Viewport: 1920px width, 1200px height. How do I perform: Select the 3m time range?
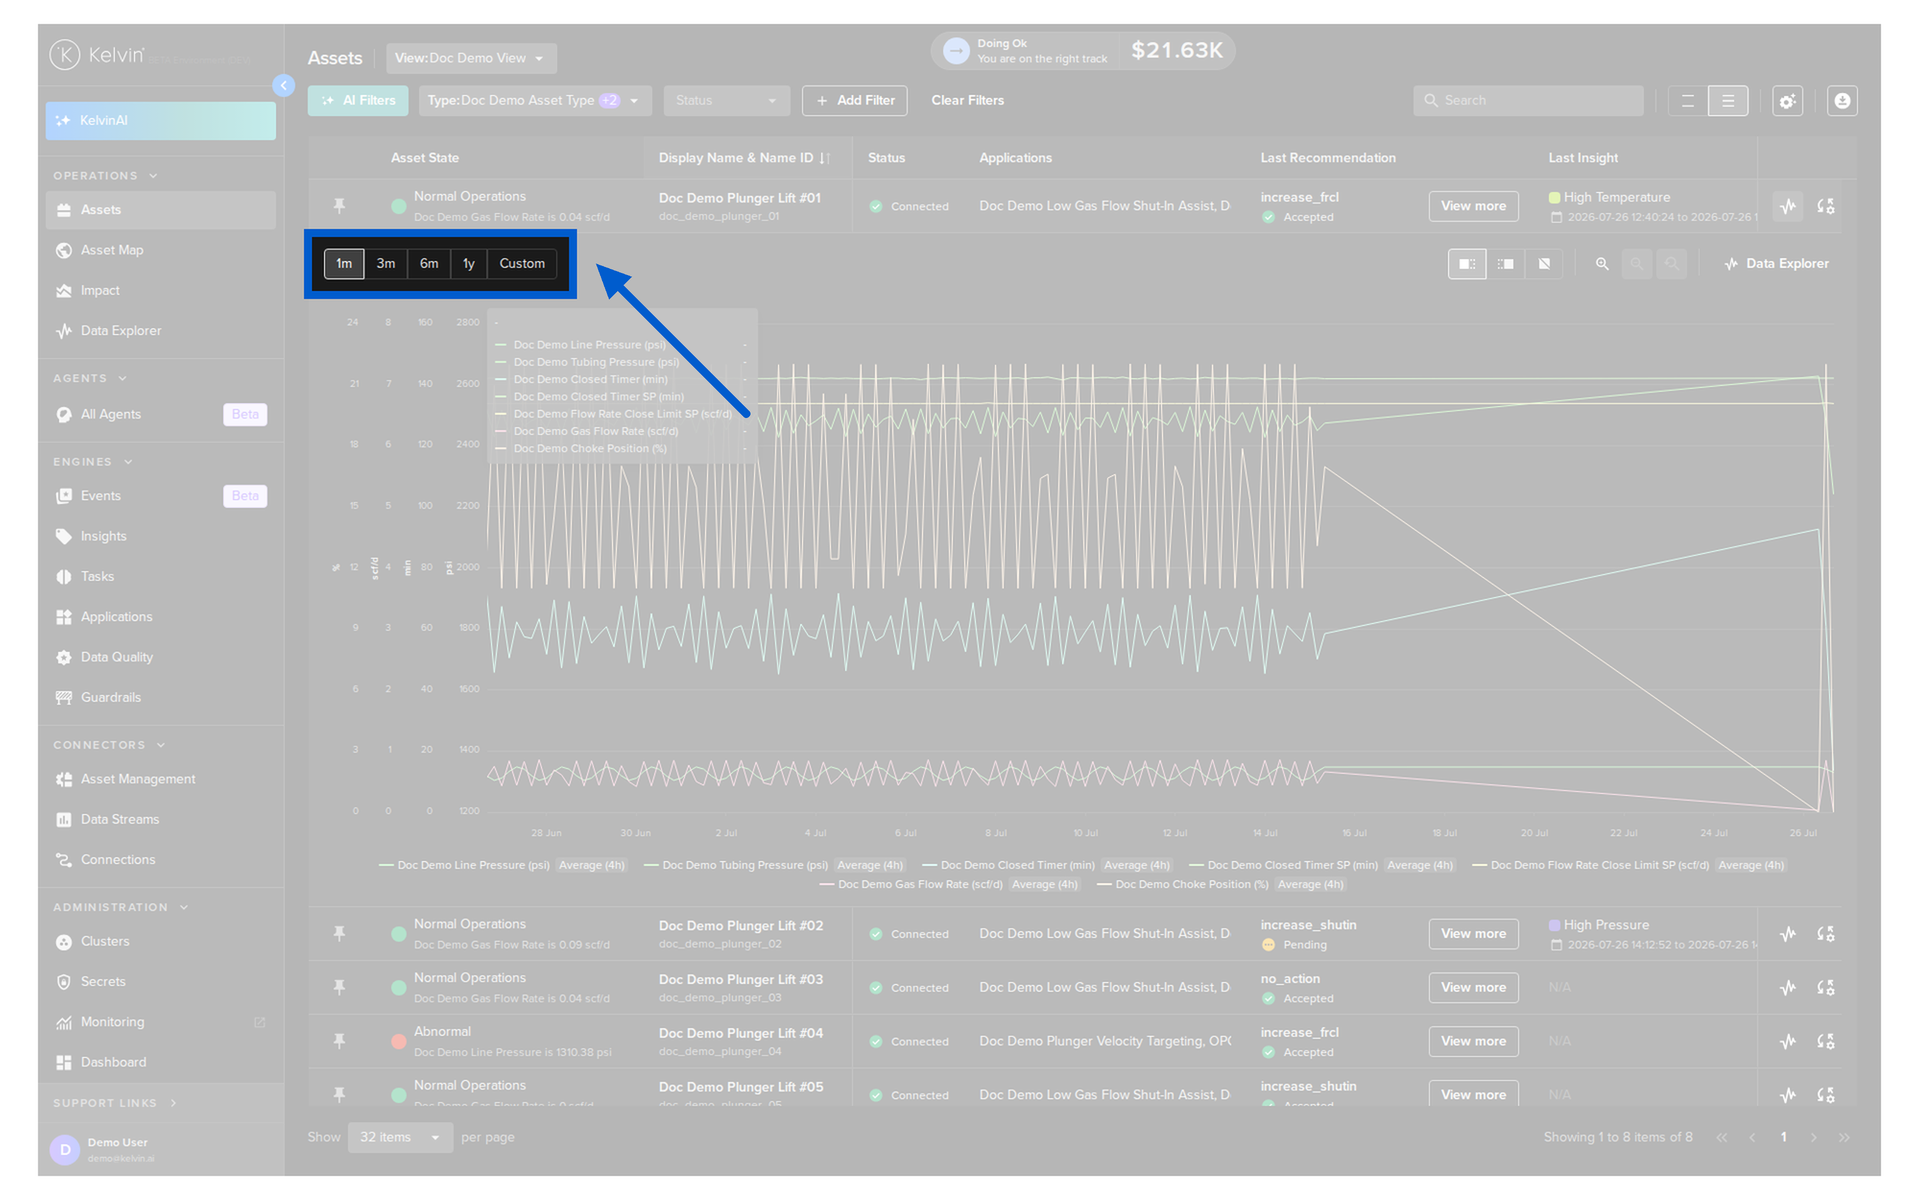click(386, 263)
